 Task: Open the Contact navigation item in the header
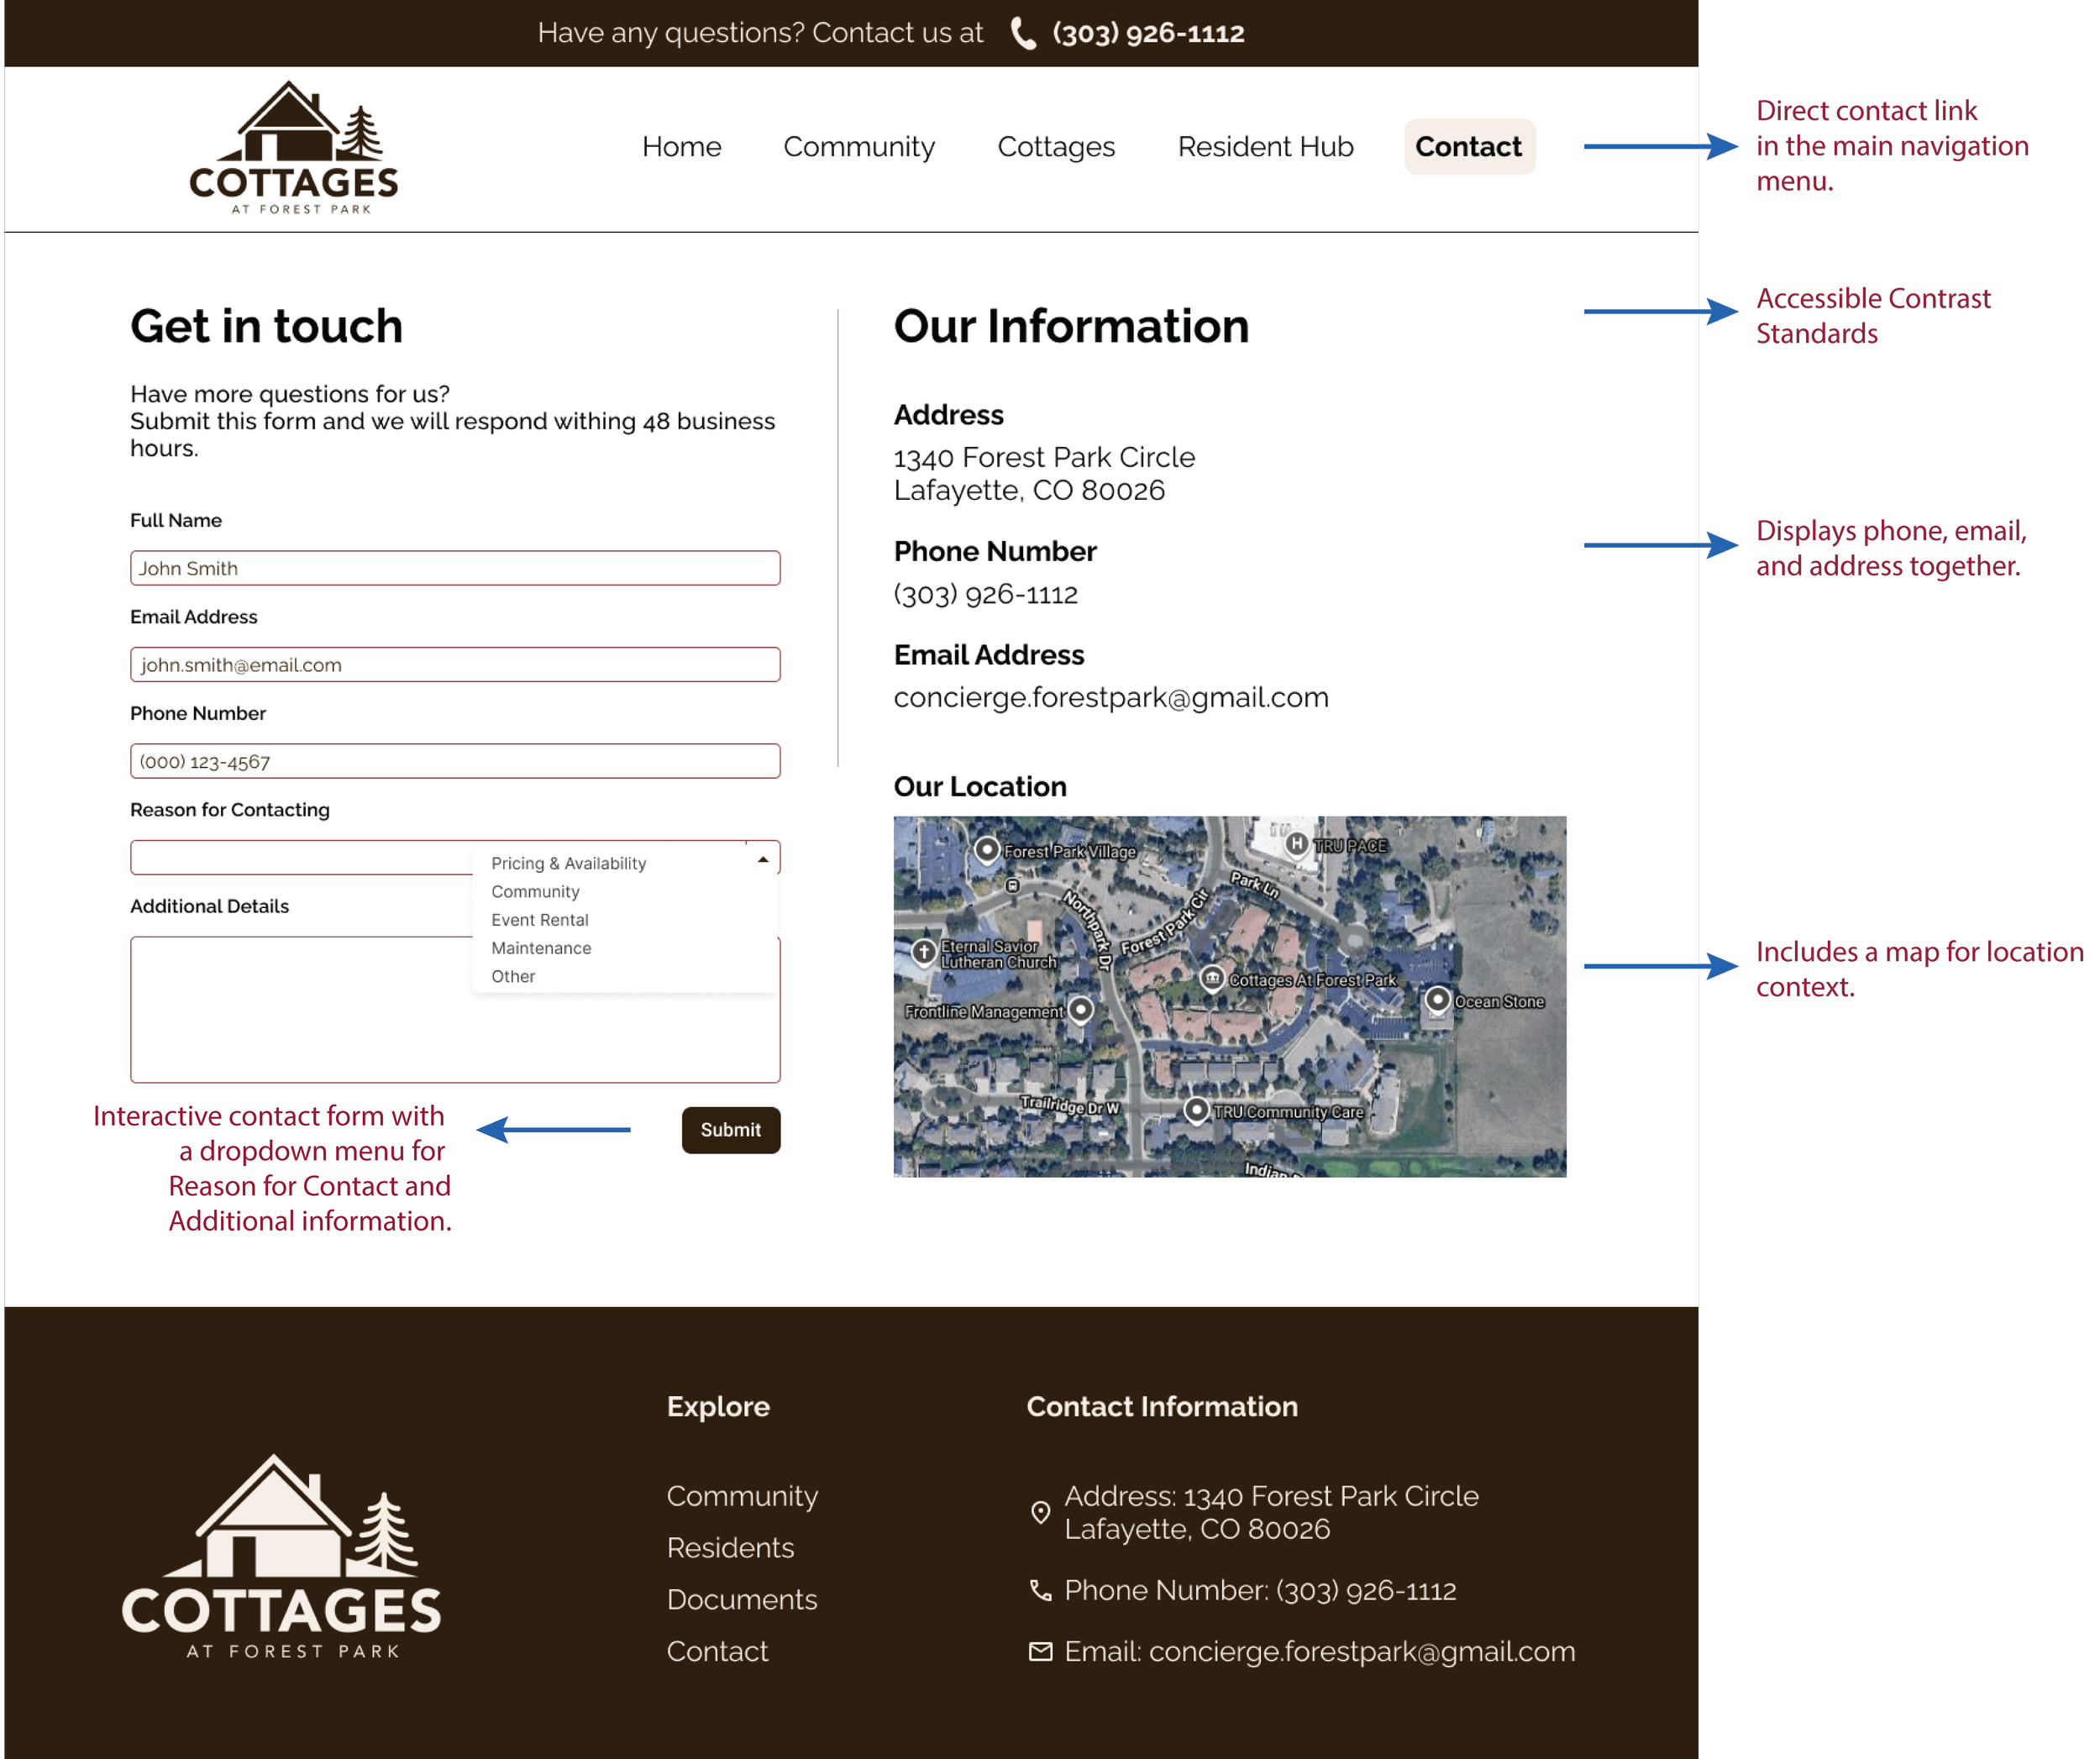tap(1468, 147)
